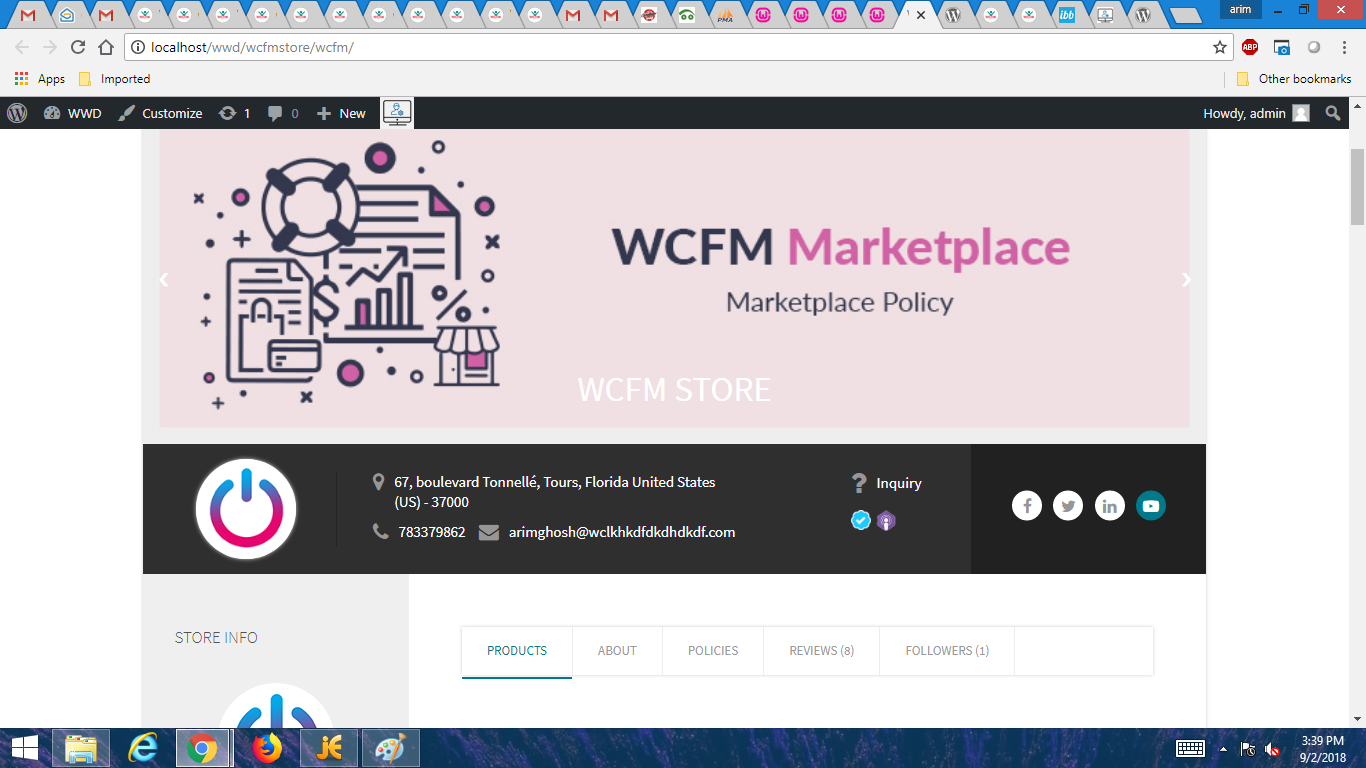Open the WordPress logo menu in admin bar

tap(17, 113)
